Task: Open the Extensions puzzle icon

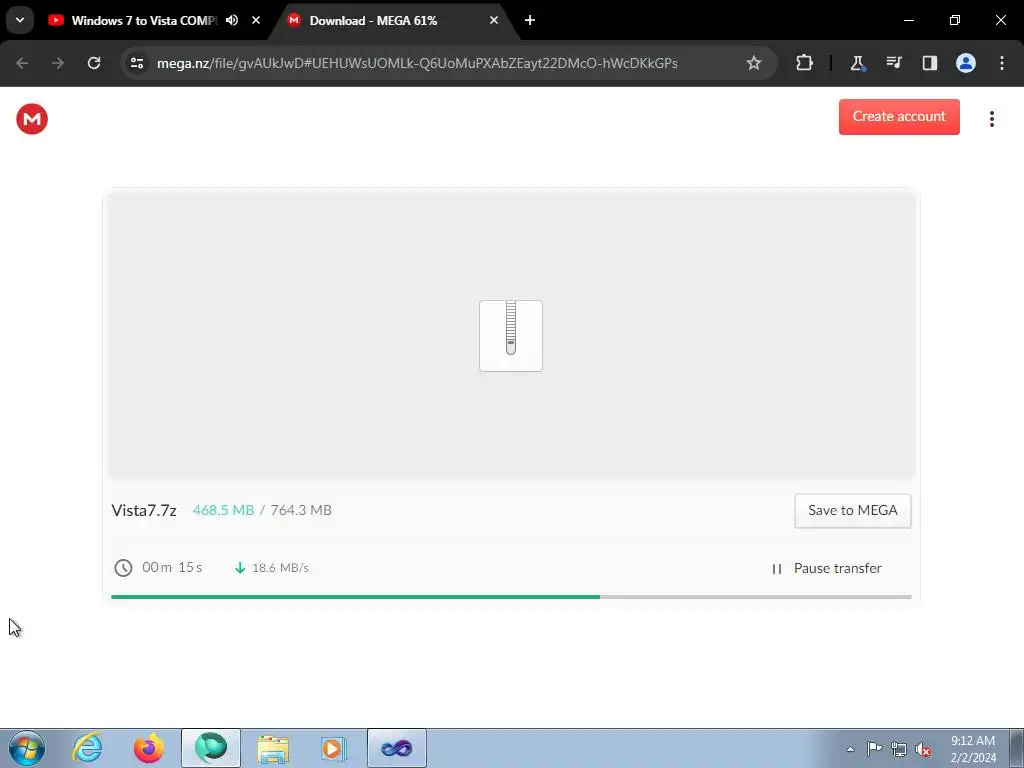Action: coord(804,63)
